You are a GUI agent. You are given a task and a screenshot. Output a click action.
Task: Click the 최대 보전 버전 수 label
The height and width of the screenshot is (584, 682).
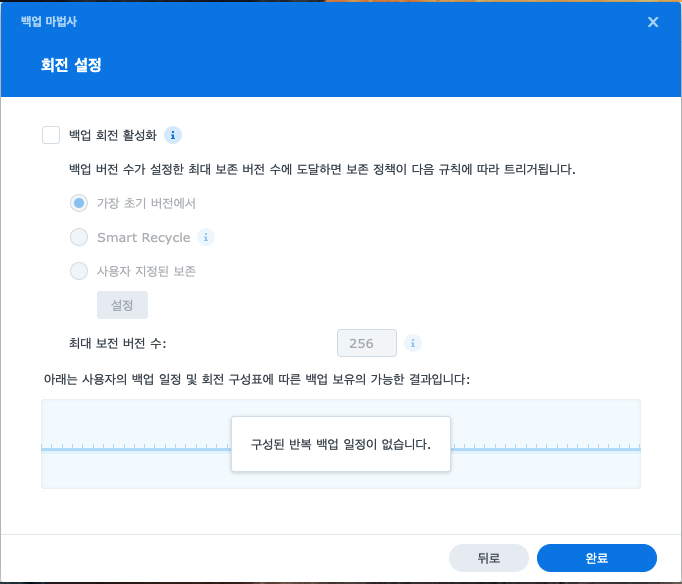tap(117, 344)
